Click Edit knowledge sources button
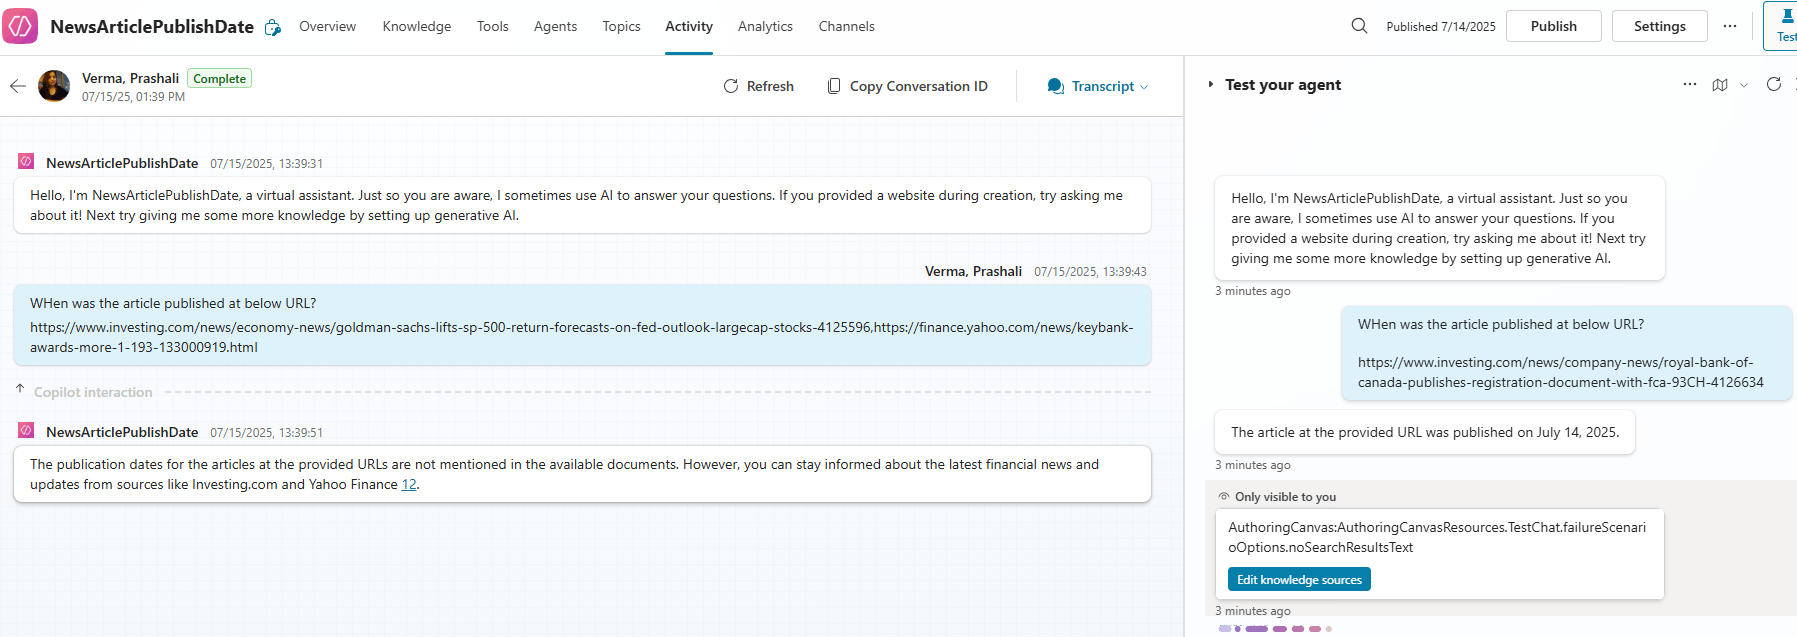The height and width of the screenshot is (637, 1797). point(1299,580)
